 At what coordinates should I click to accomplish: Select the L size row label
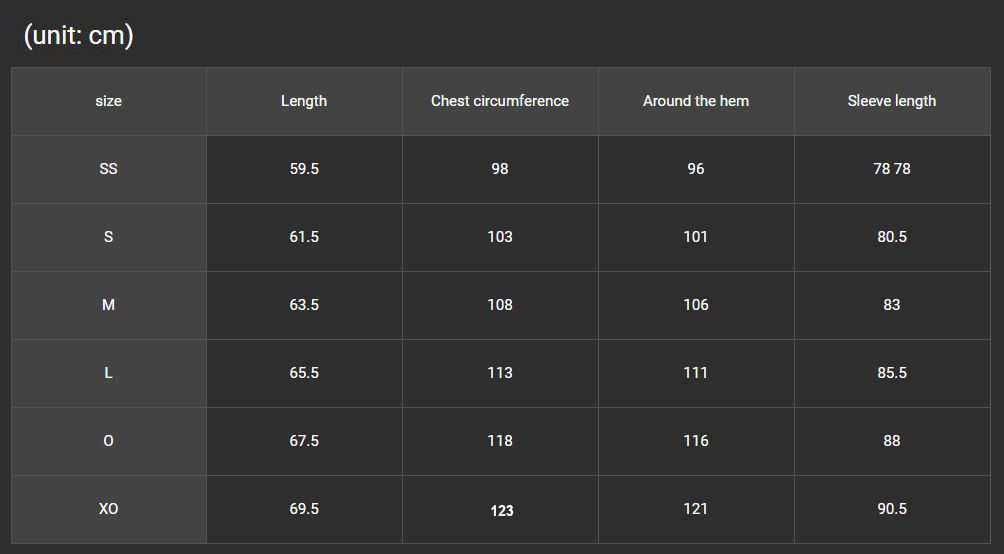(x=108, y=373)
